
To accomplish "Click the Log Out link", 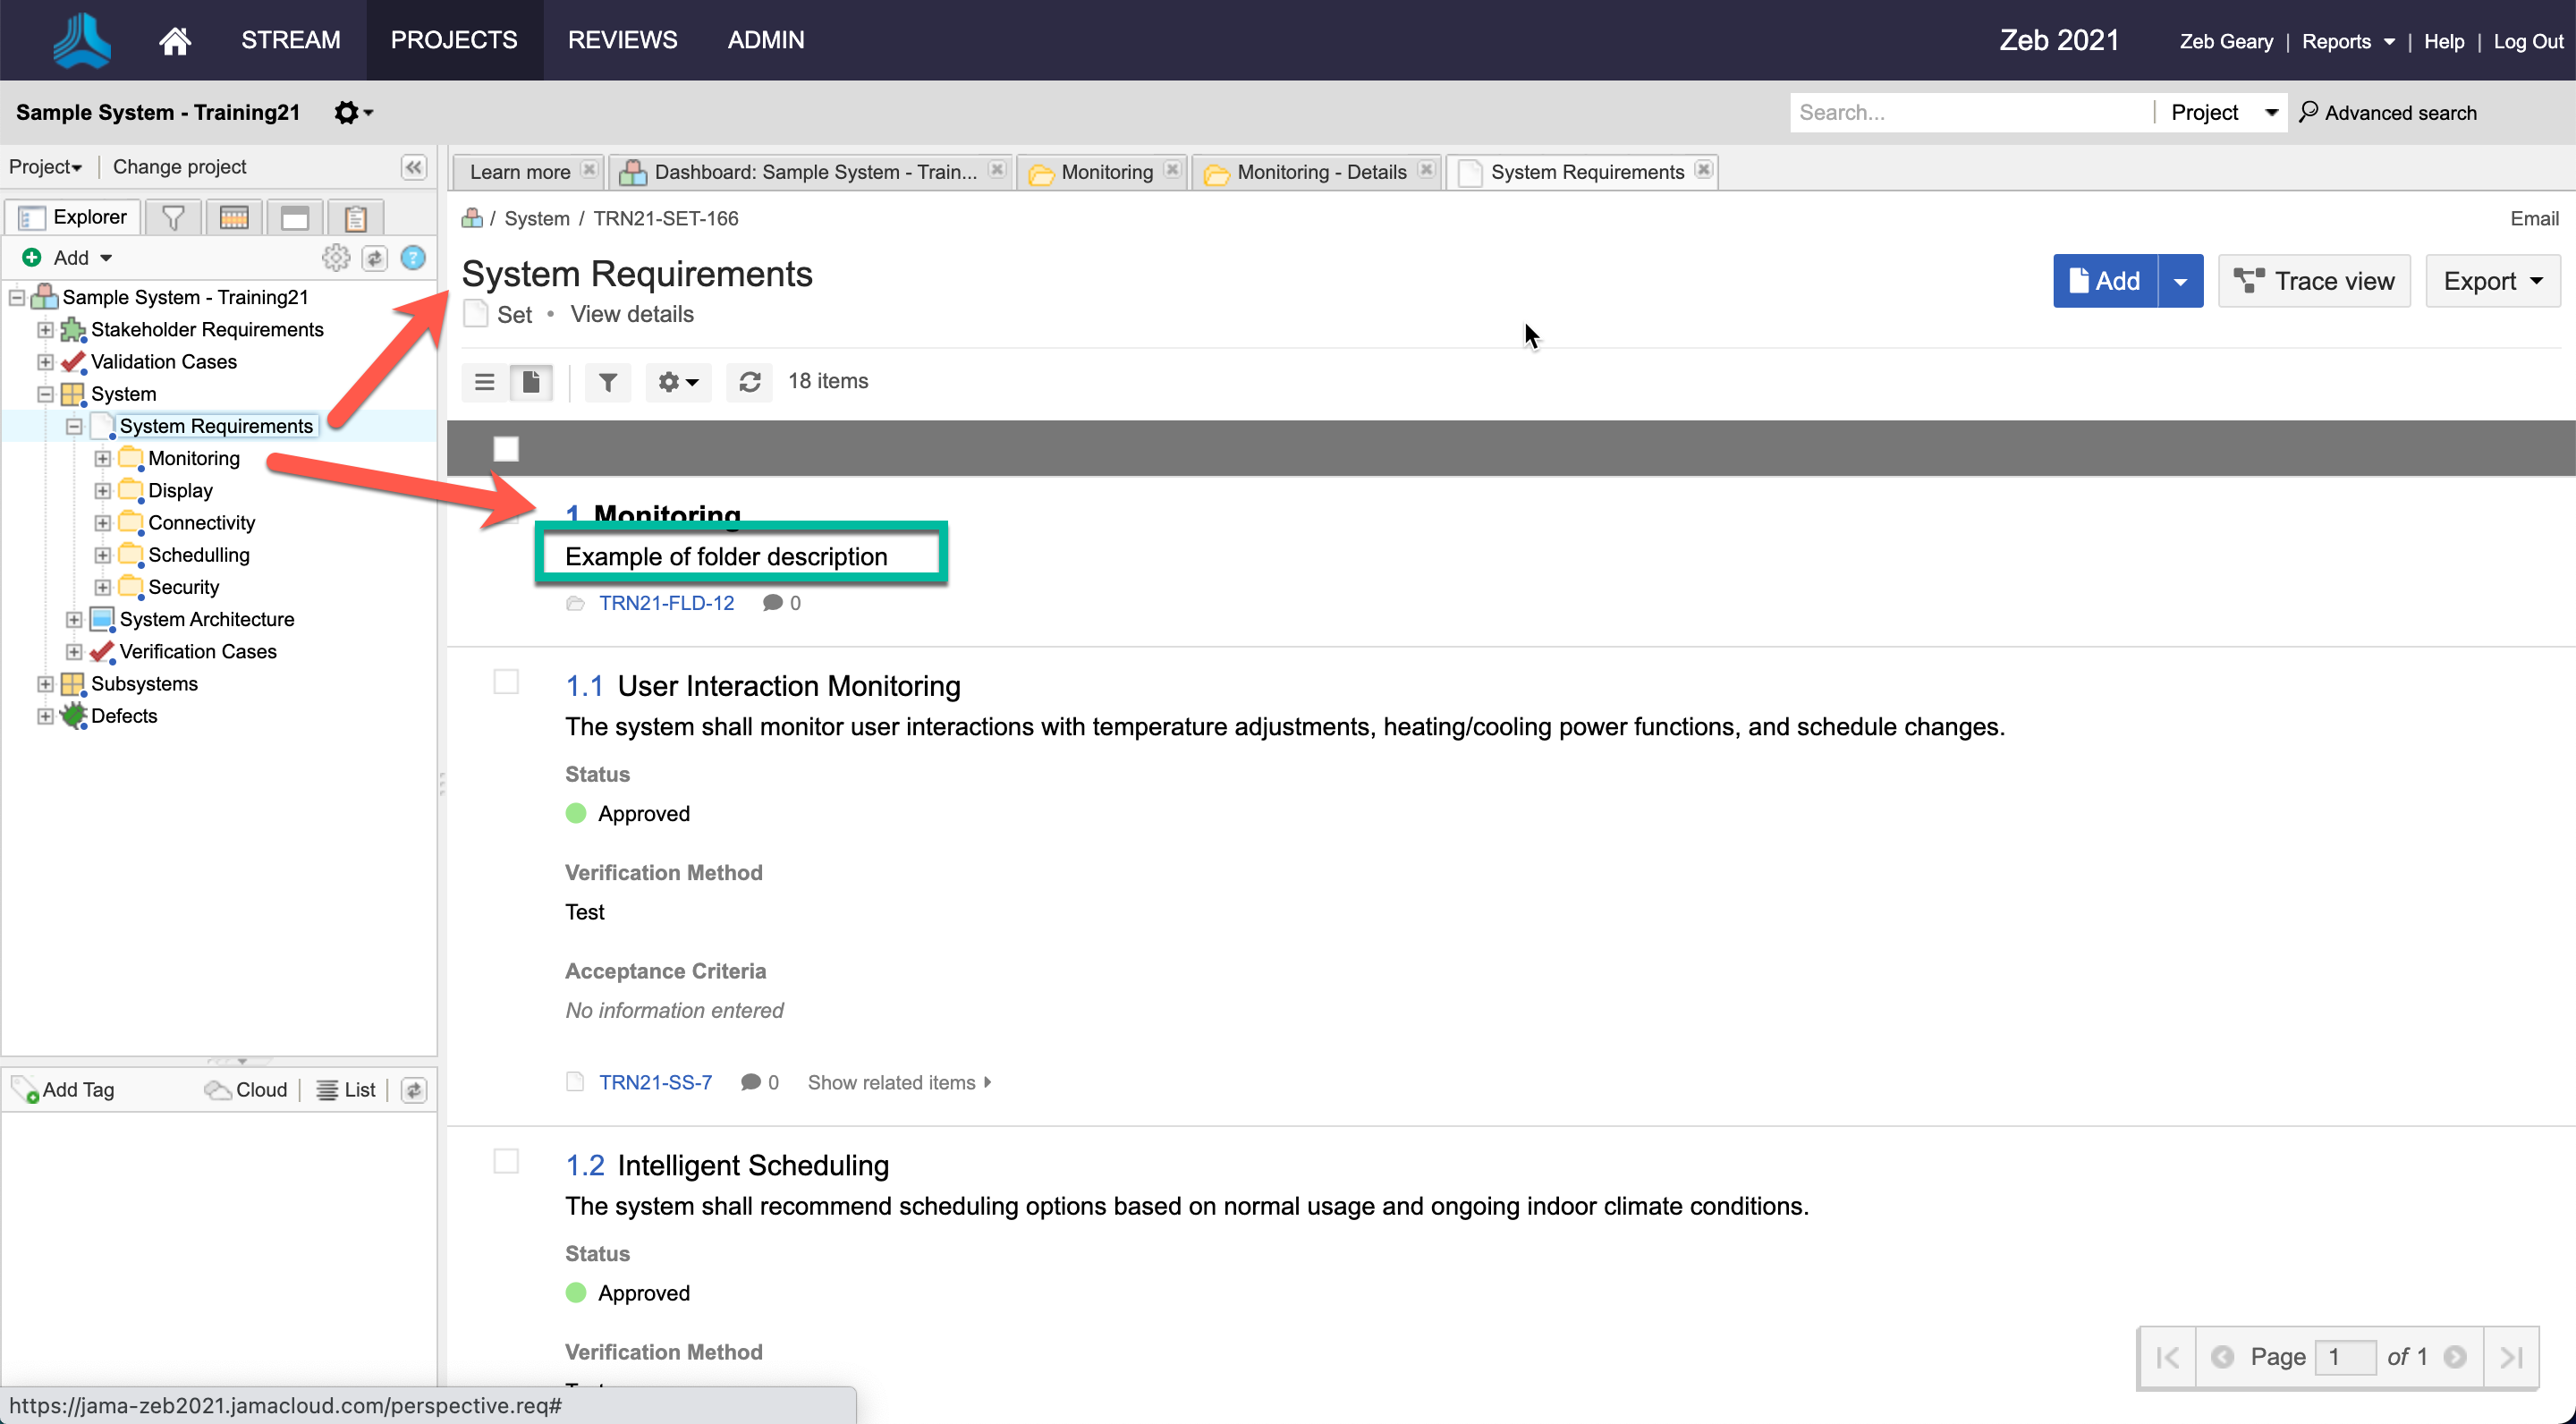I will pyautogui.click(x=2527, y=41).
